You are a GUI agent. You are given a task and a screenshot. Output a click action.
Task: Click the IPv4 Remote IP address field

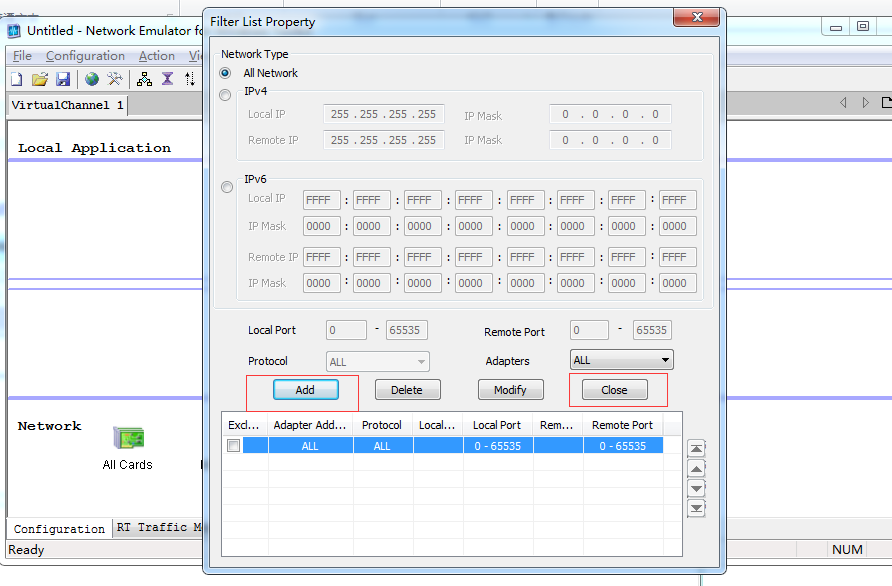click(x=383, y=140)
